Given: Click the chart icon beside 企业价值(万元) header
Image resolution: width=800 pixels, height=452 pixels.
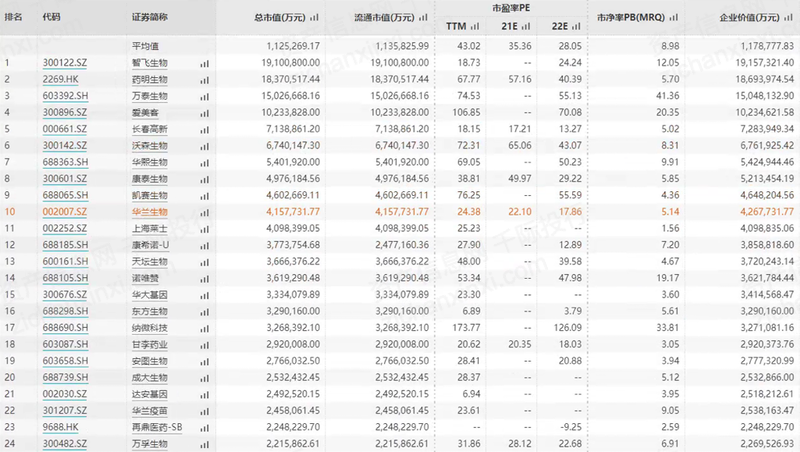Looking at the screenshot, I should pos(789,17).
